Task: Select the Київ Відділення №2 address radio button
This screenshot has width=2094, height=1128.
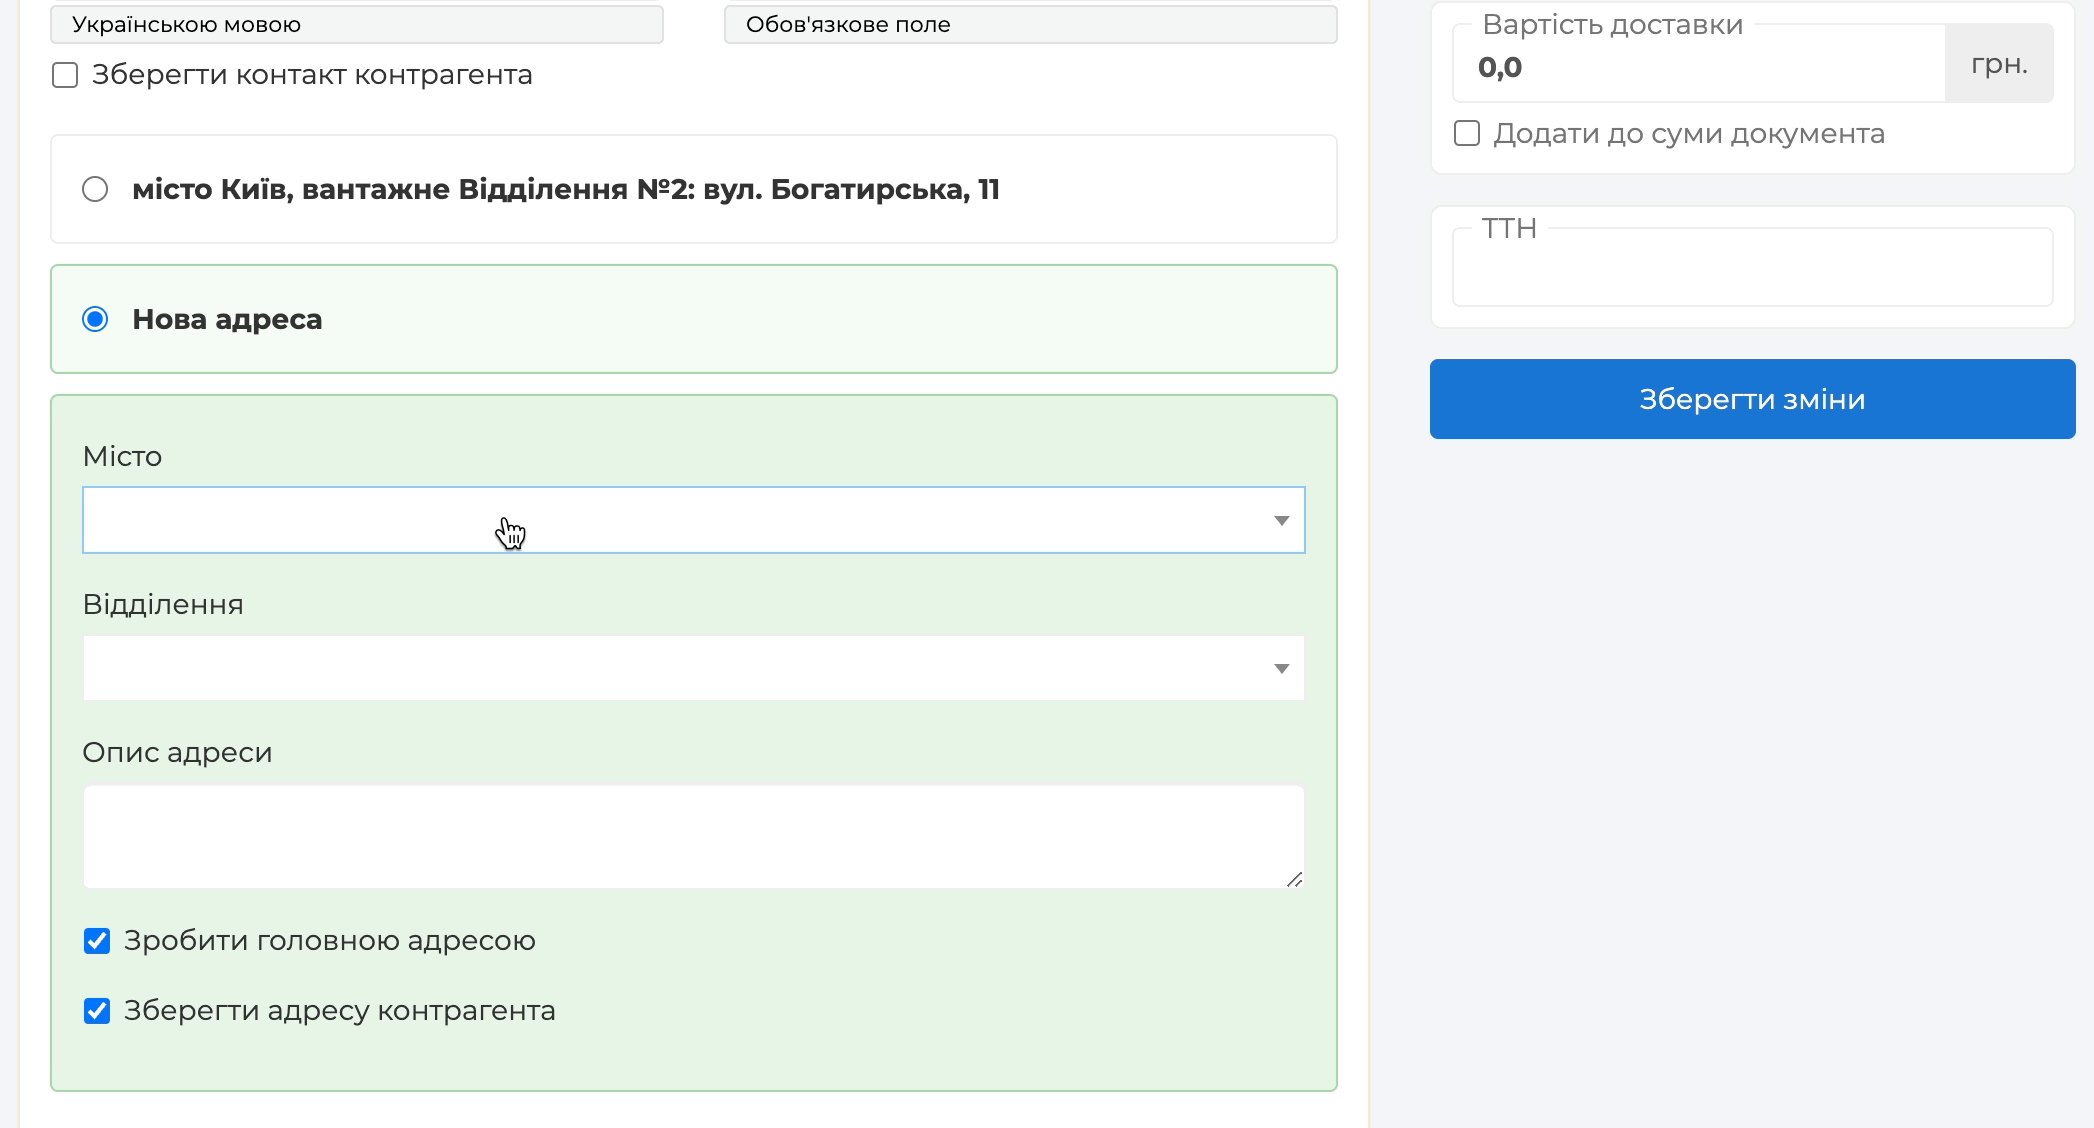Action: (x=95, y=189)
